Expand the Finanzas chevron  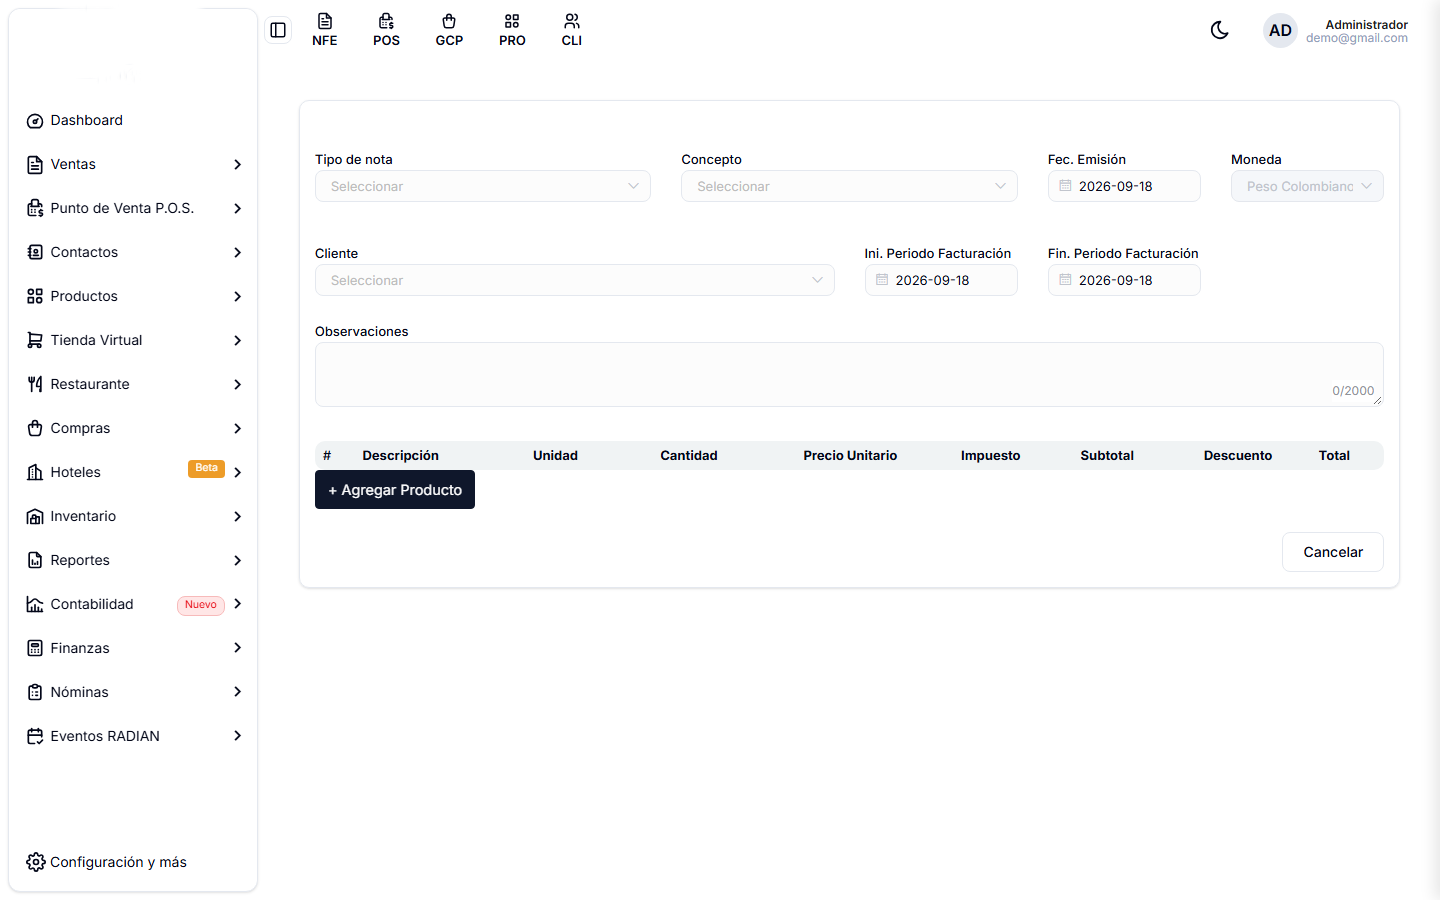(237, 648)
